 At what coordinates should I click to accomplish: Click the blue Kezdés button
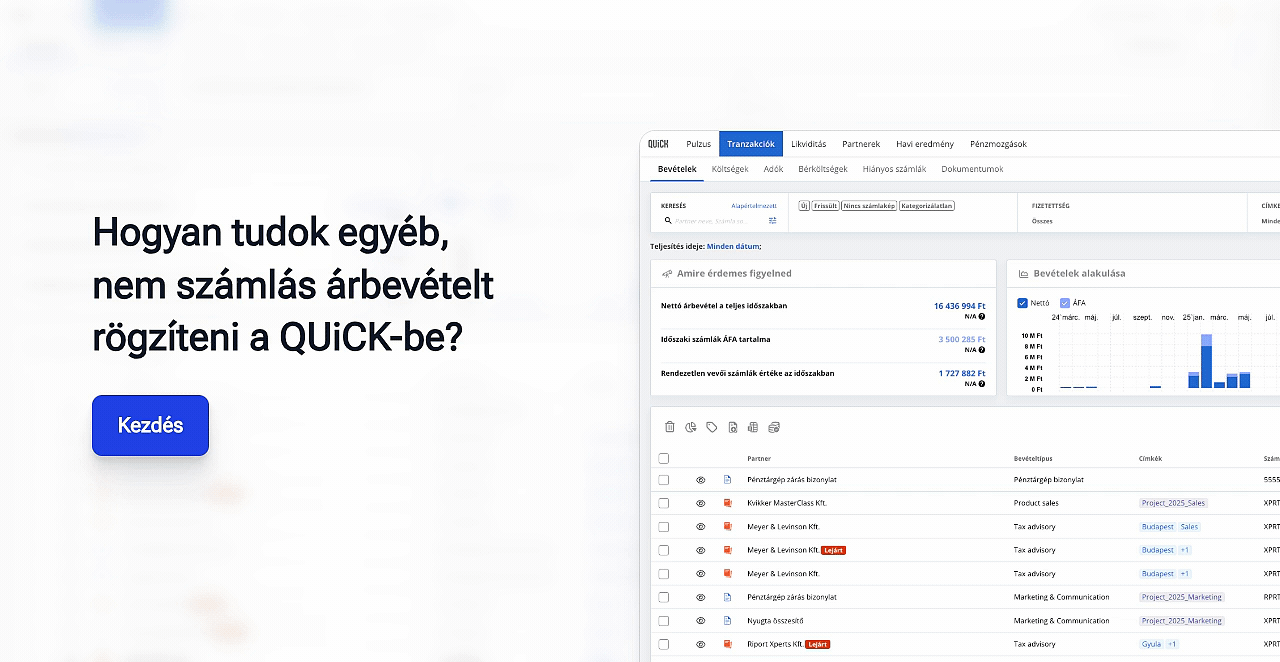click(x=150, y=425)
